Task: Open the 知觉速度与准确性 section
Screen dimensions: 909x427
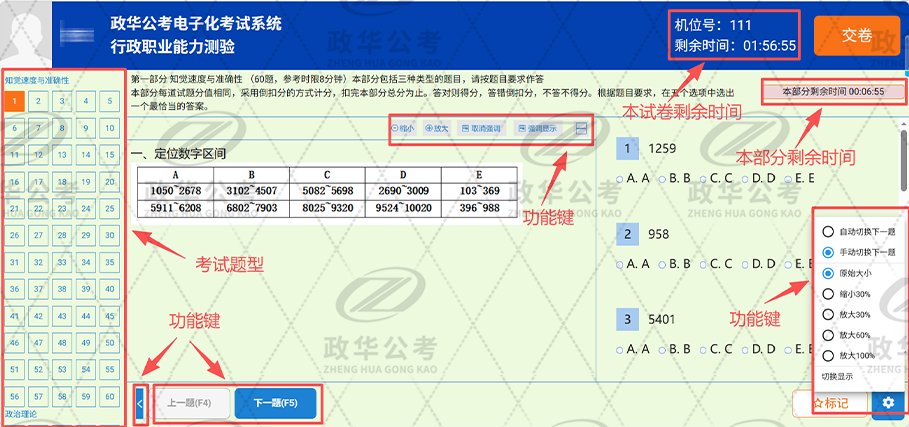Action: click(x=37, y=81)
